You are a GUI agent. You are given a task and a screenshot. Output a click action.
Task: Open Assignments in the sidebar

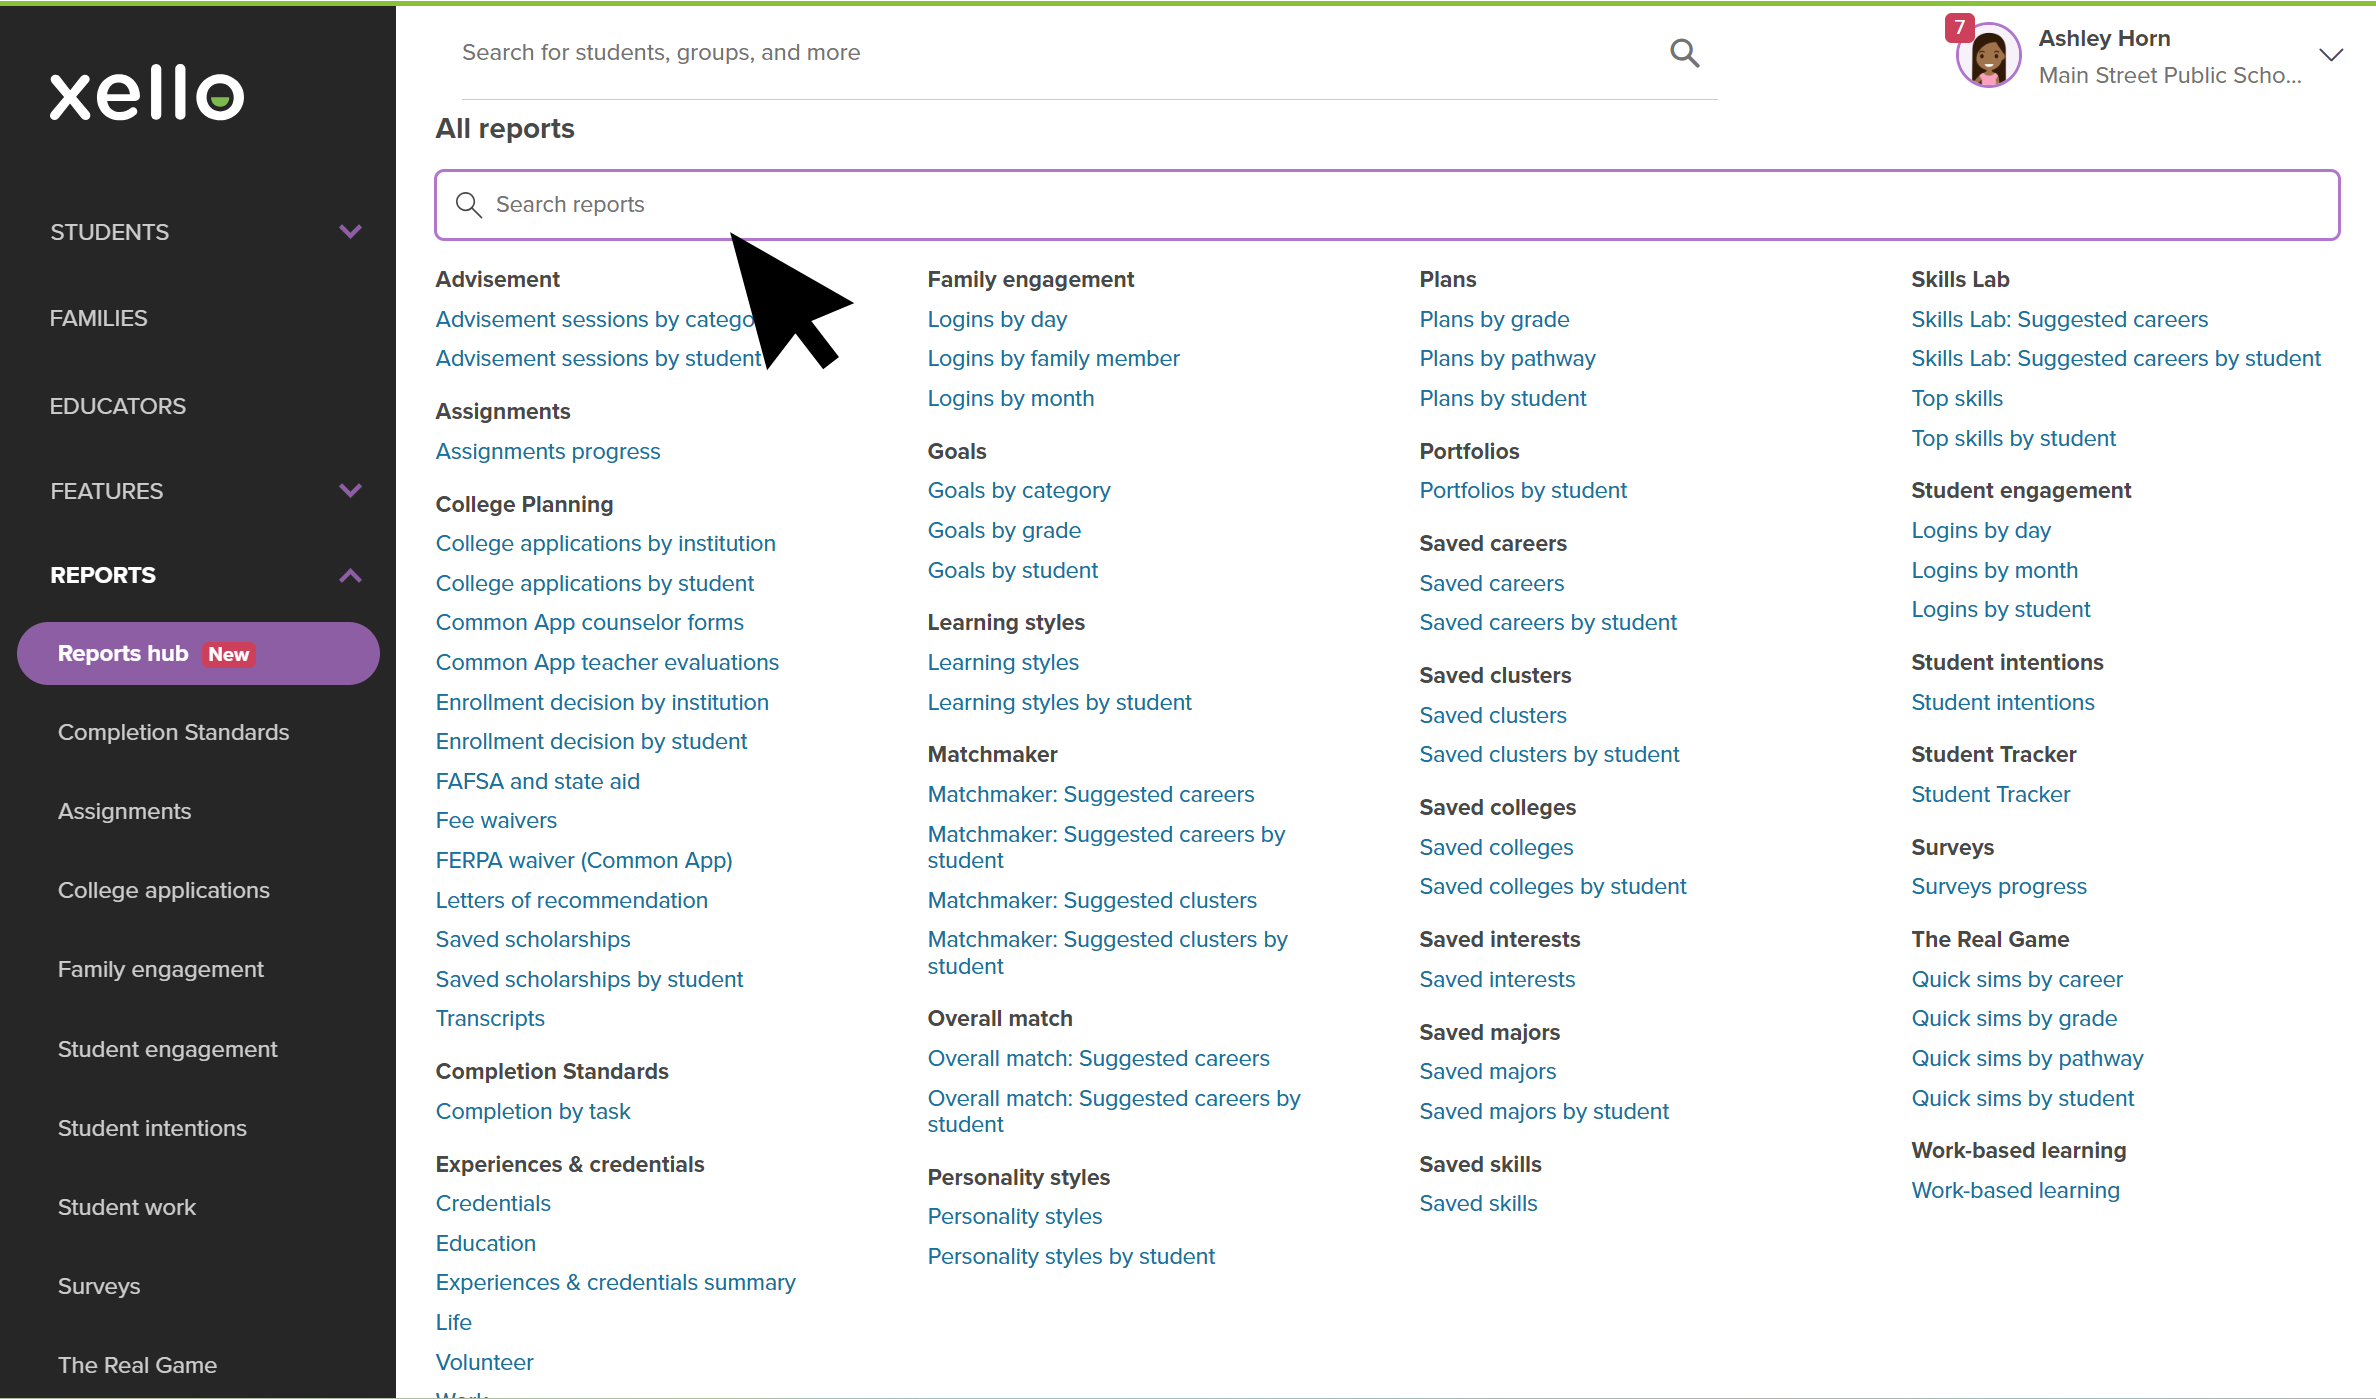(125, 811)
